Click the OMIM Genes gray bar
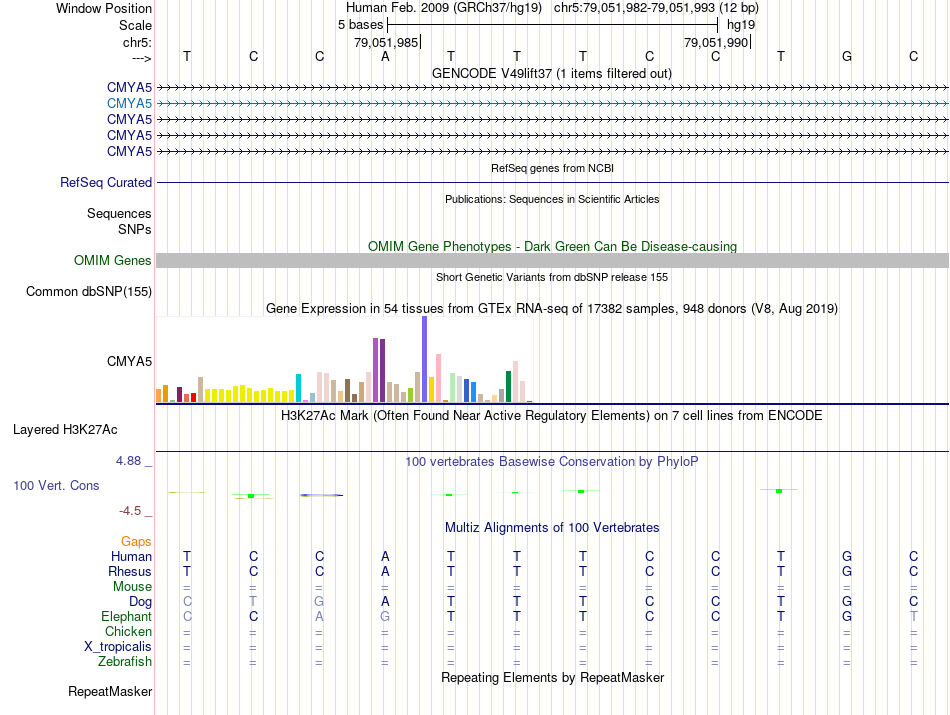The height and width of the screenshot is (715, 950). pos(552,261)
